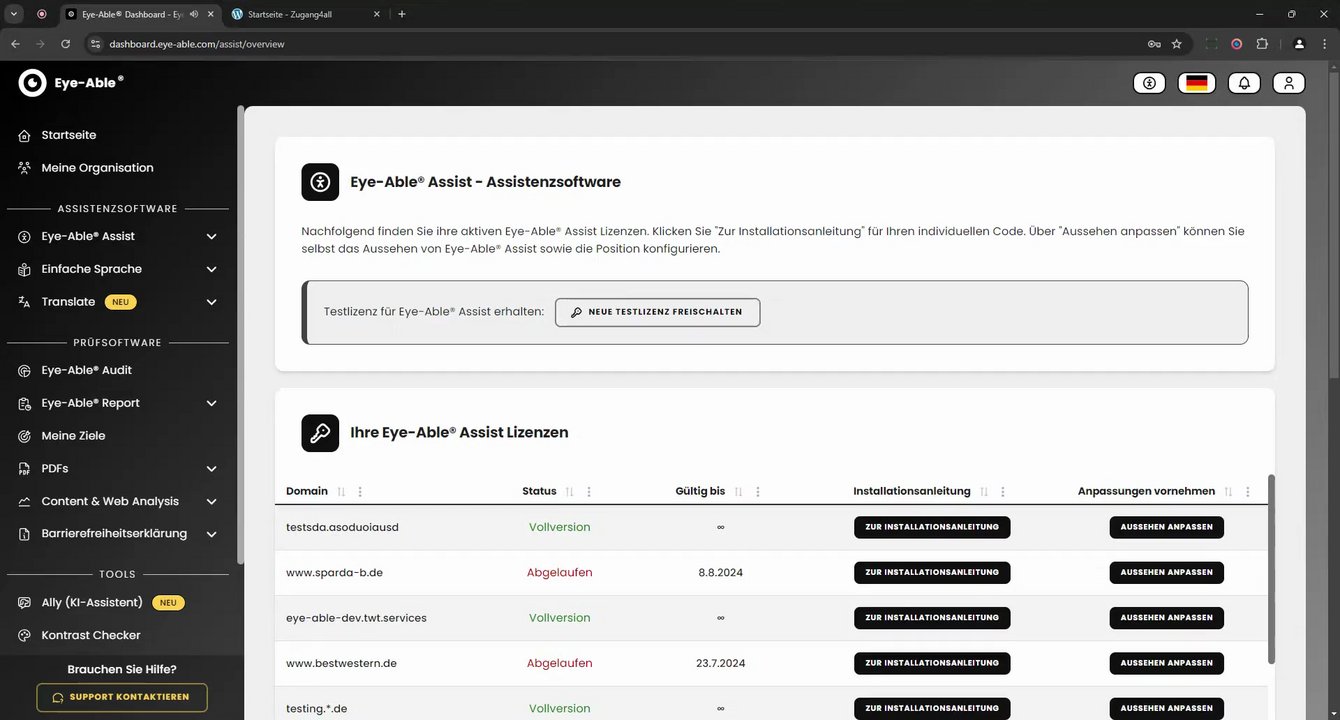Open installation guide for www.sparda-b.de
The height and width of the screenshot is (720, 1340).
pyautogui.click(x=932, y=573)
